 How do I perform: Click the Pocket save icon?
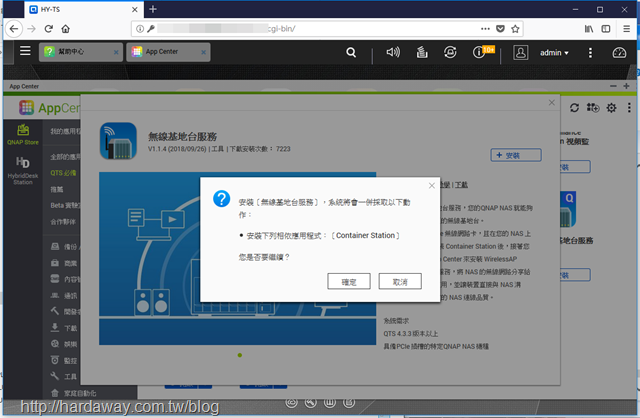500,29
